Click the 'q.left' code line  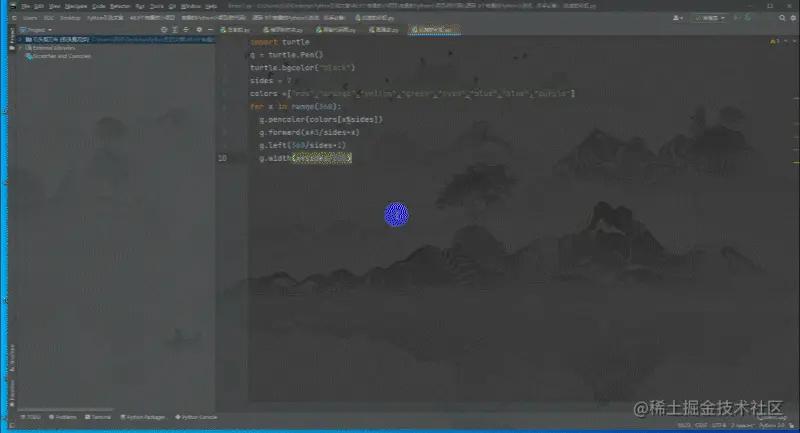pos(302,145)
